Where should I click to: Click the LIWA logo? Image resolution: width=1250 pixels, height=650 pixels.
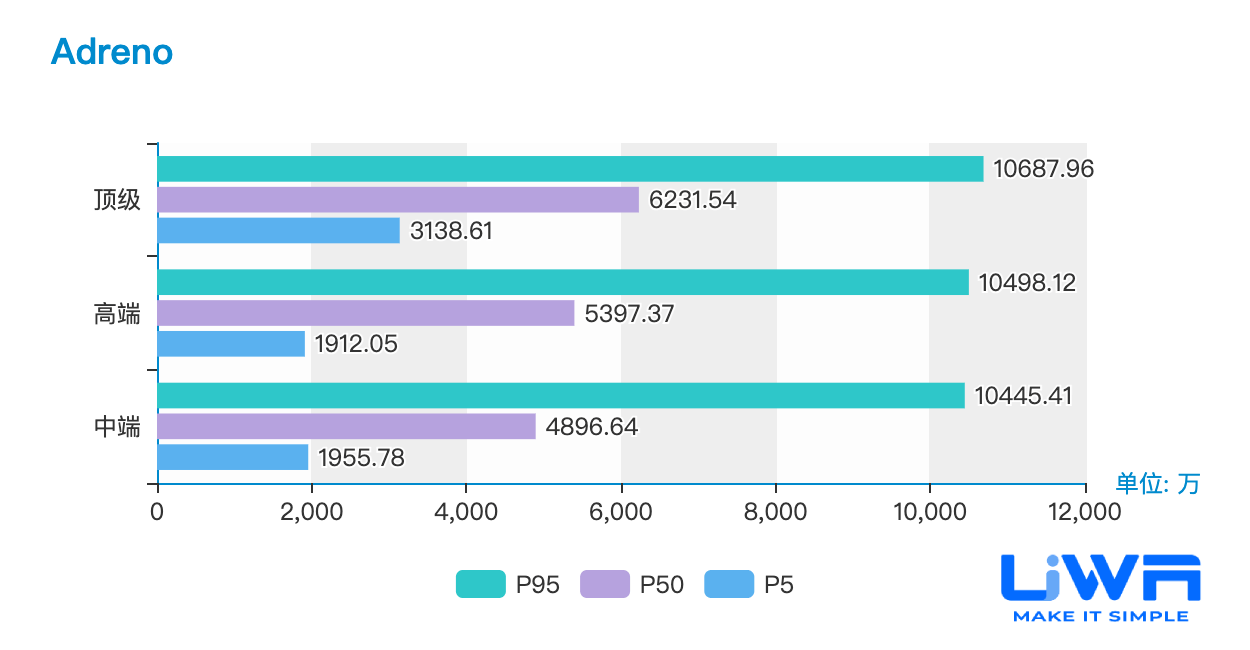1101,588
